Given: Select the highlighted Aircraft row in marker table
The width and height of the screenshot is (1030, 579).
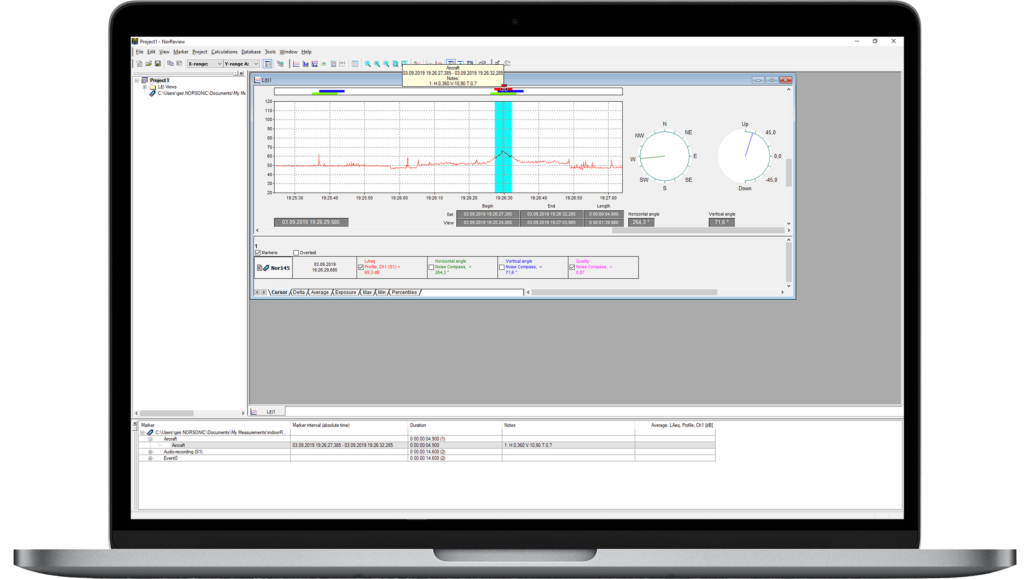Looking at the screenshot, I should coord(427,446).
